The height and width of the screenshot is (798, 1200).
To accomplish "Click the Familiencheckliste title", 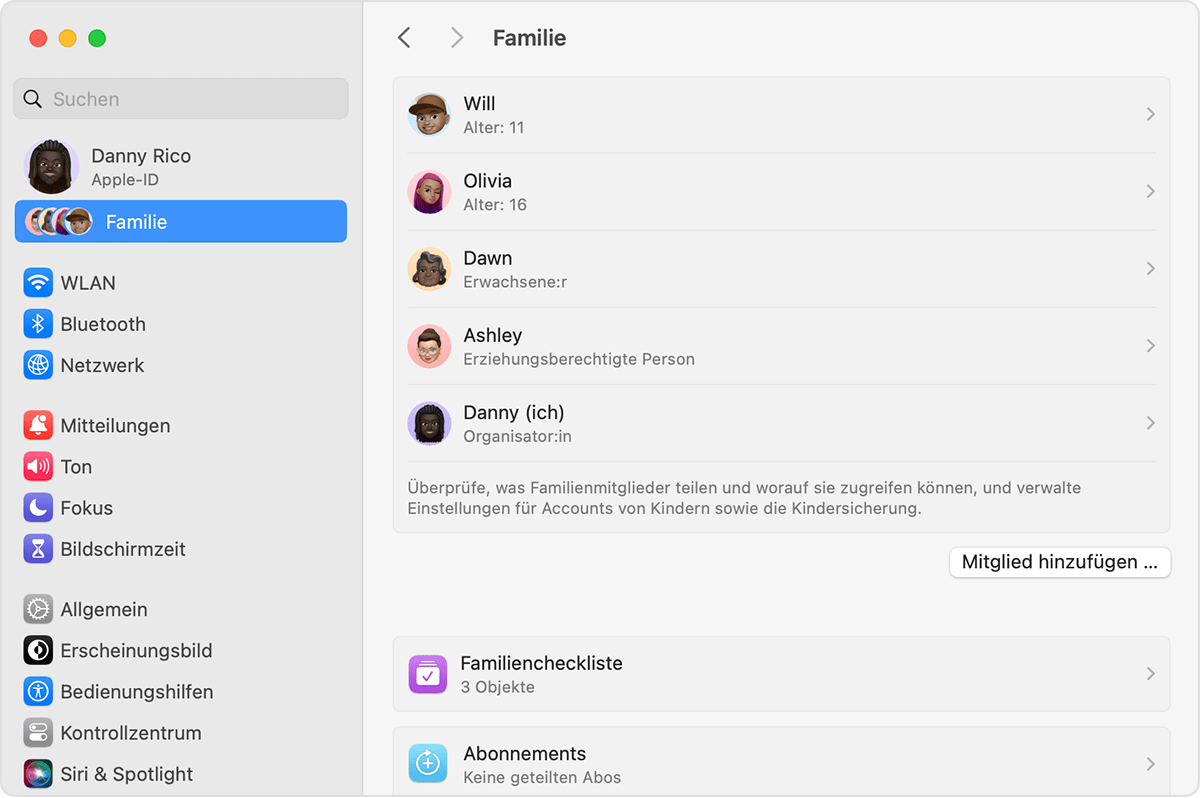I will click(541, 663).
